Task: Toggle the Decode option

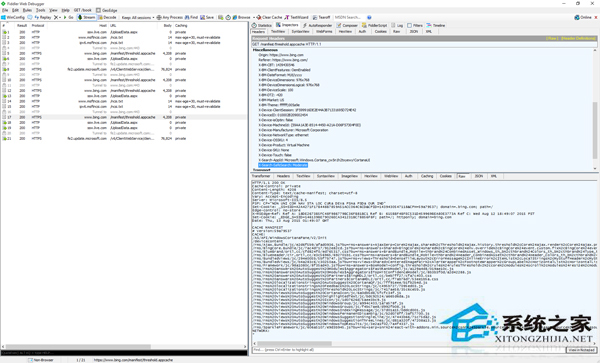Action: pyautogui.click(x=107, y=17)
